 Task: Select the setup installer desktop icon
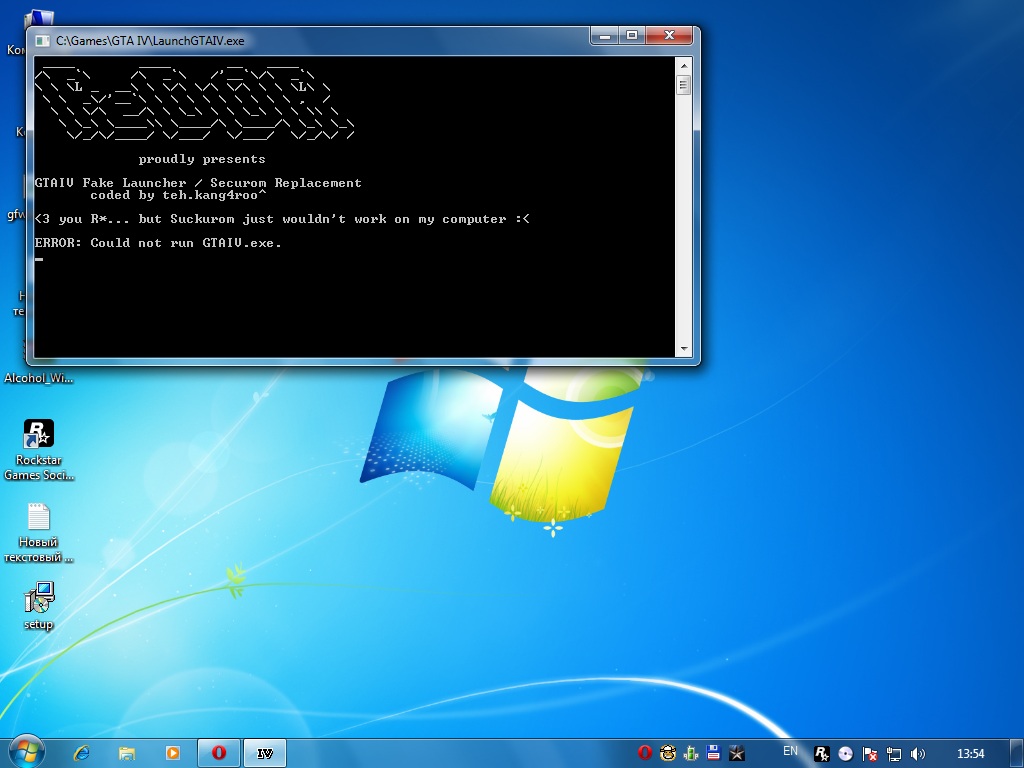tap(39, 598)
